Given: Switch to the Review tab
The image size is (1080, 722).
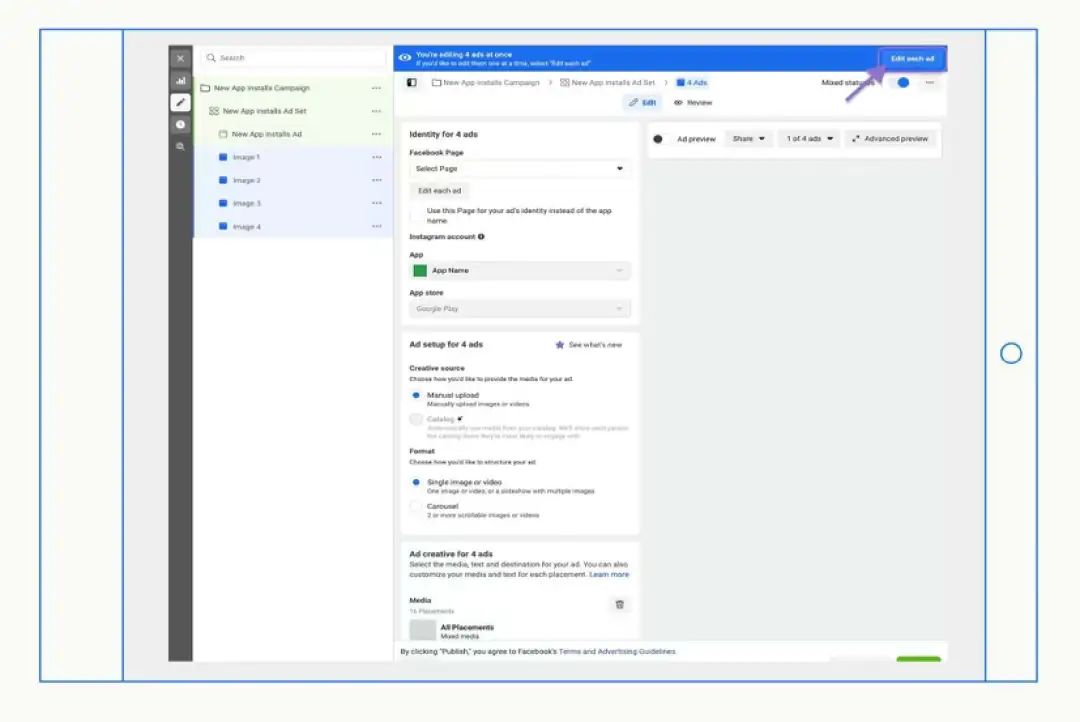Looking at the screenshot, I should [694, 103].
